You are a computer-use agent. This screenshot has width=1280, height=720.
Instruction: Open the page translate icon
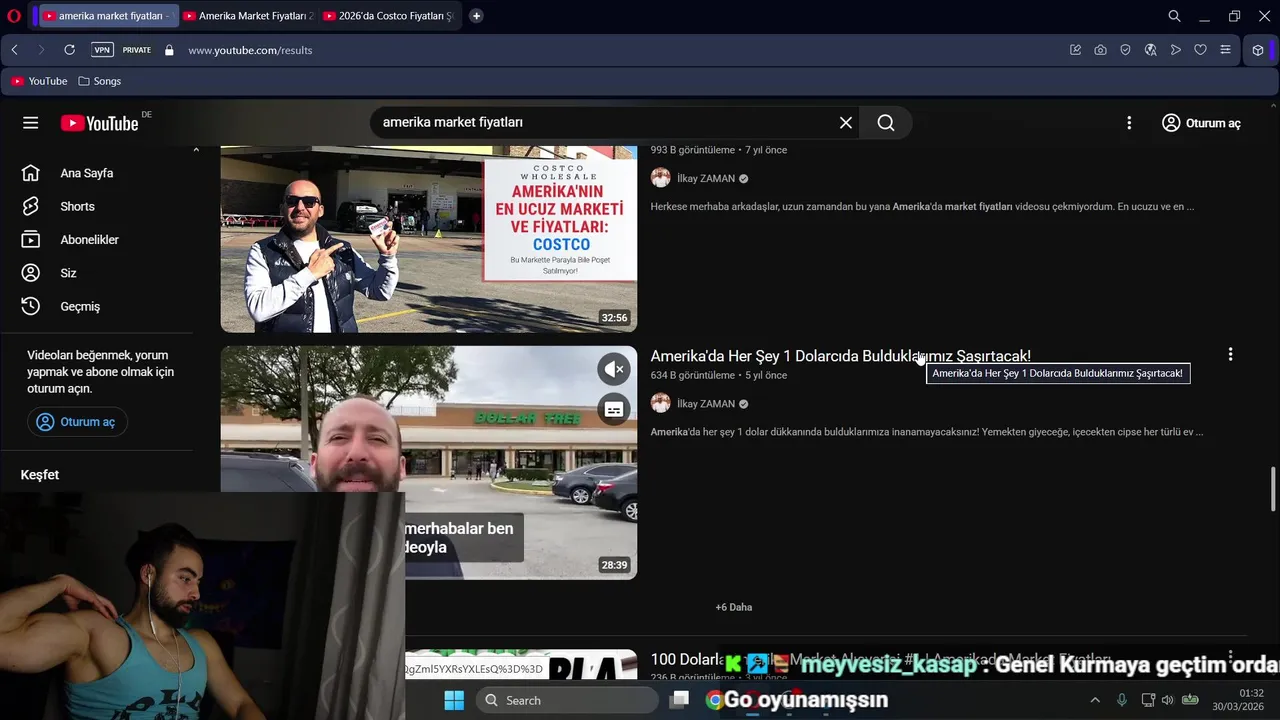[x=1150, y=50]
